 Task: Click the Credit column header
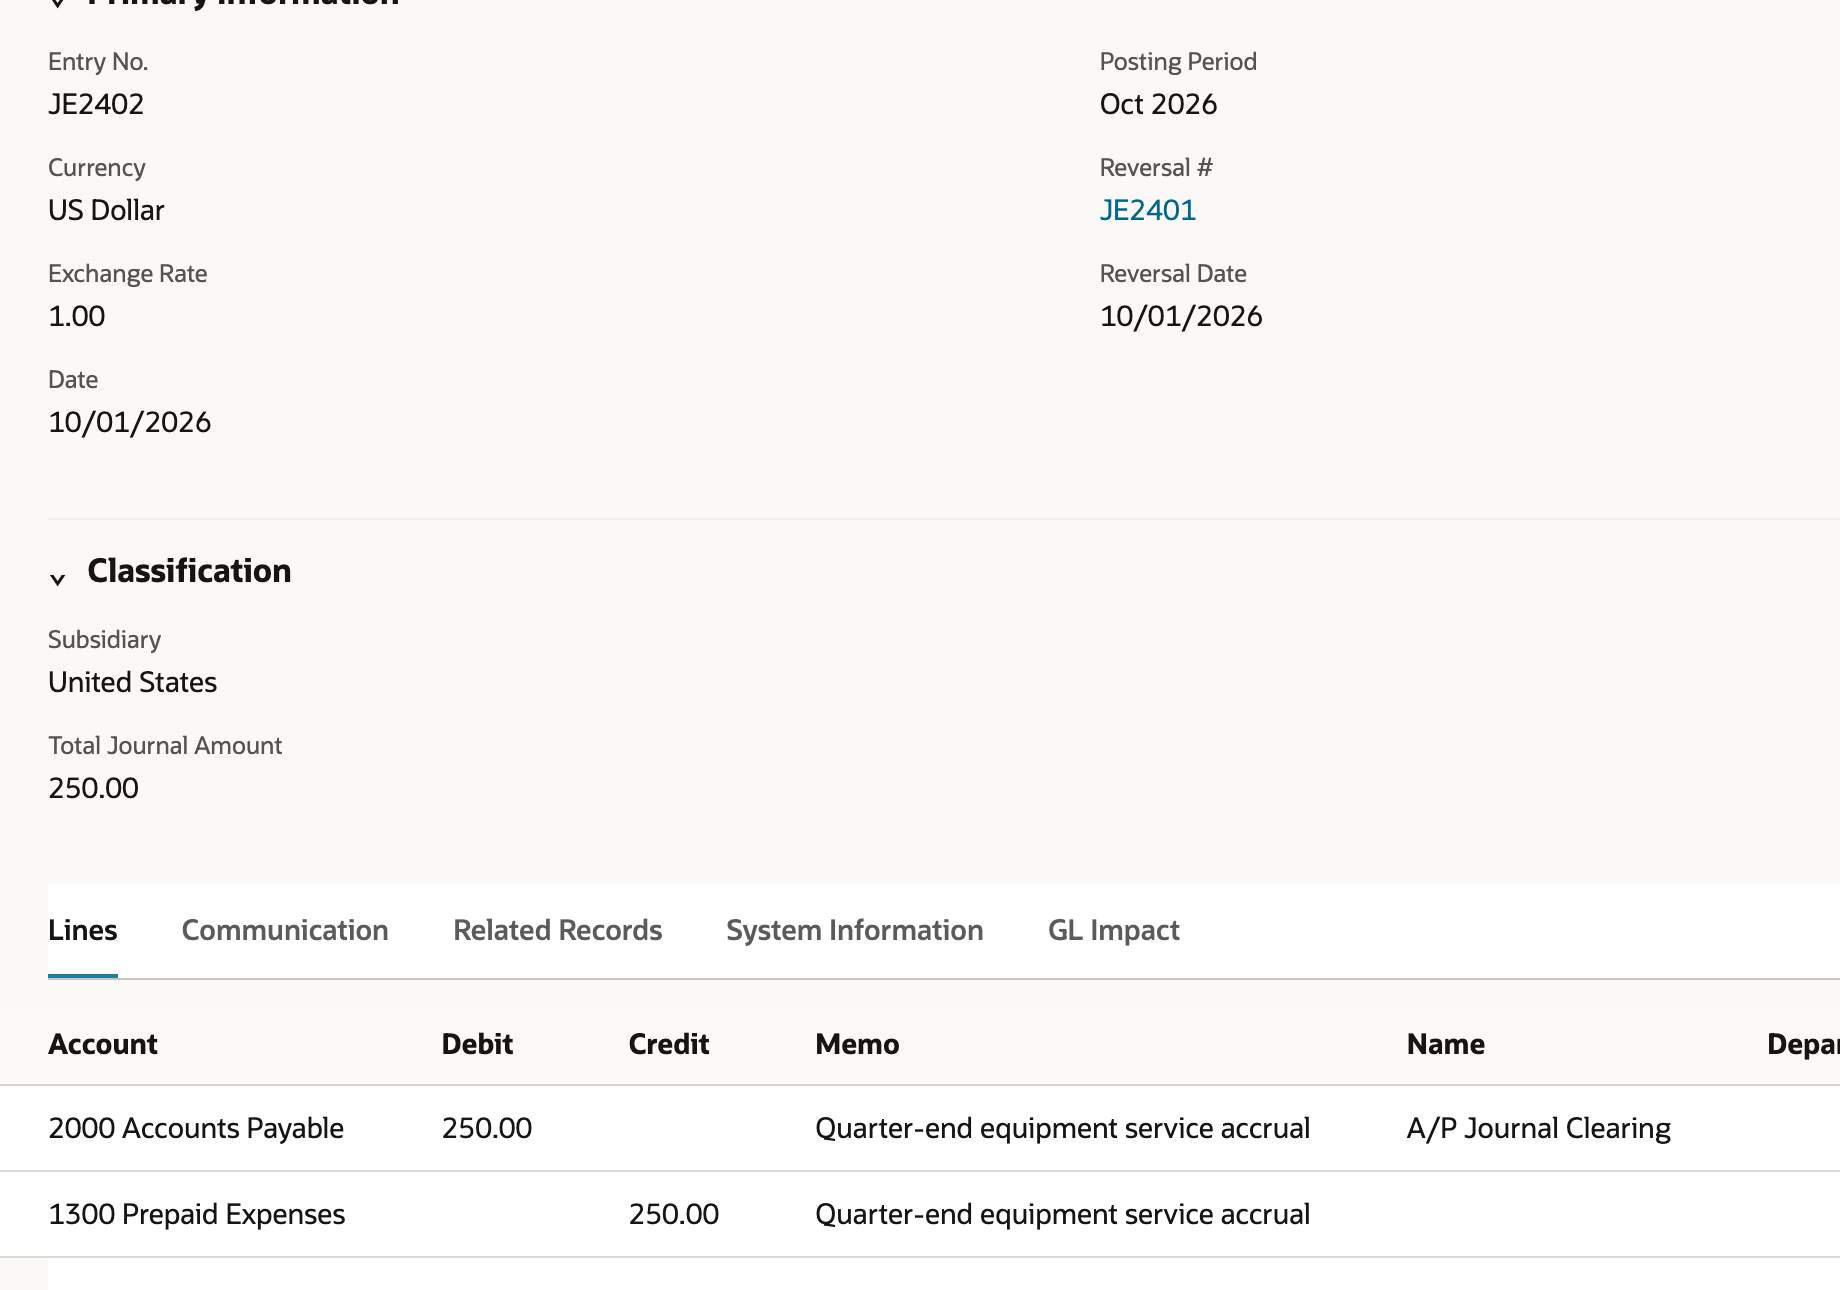click(x=669, y=1044)
